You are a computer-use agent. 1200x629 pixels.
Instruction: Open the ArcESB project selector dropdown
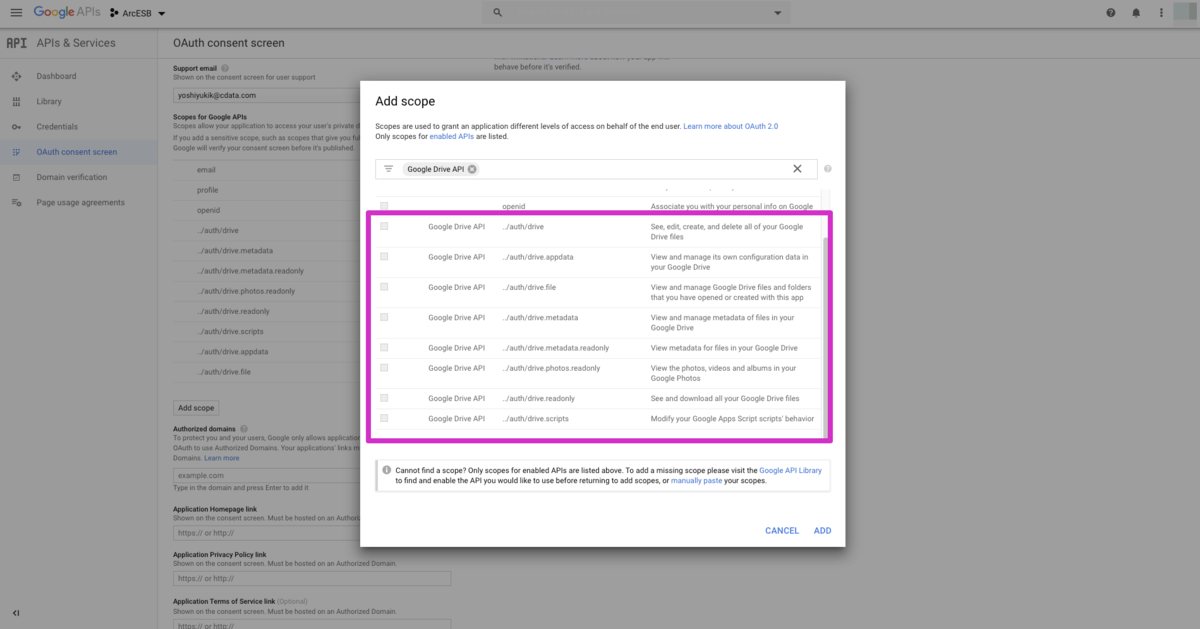(138, 13)
